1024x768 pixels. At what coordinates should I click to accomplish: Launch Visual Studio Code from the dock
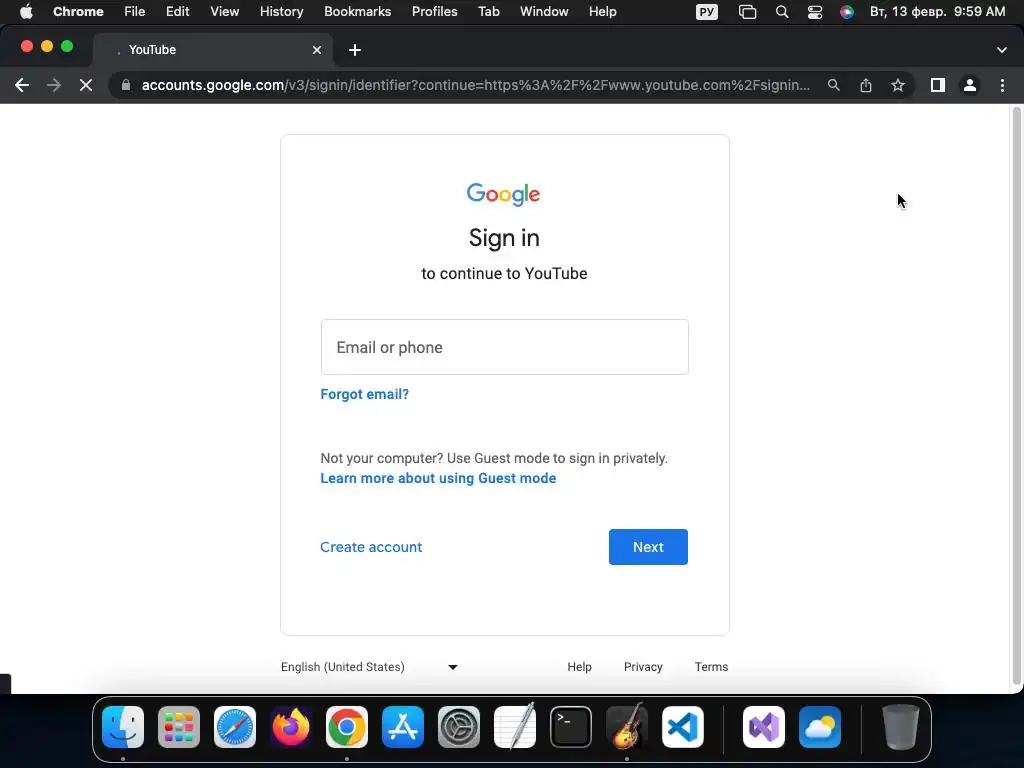pyautogui.click(x=682, y=727)
